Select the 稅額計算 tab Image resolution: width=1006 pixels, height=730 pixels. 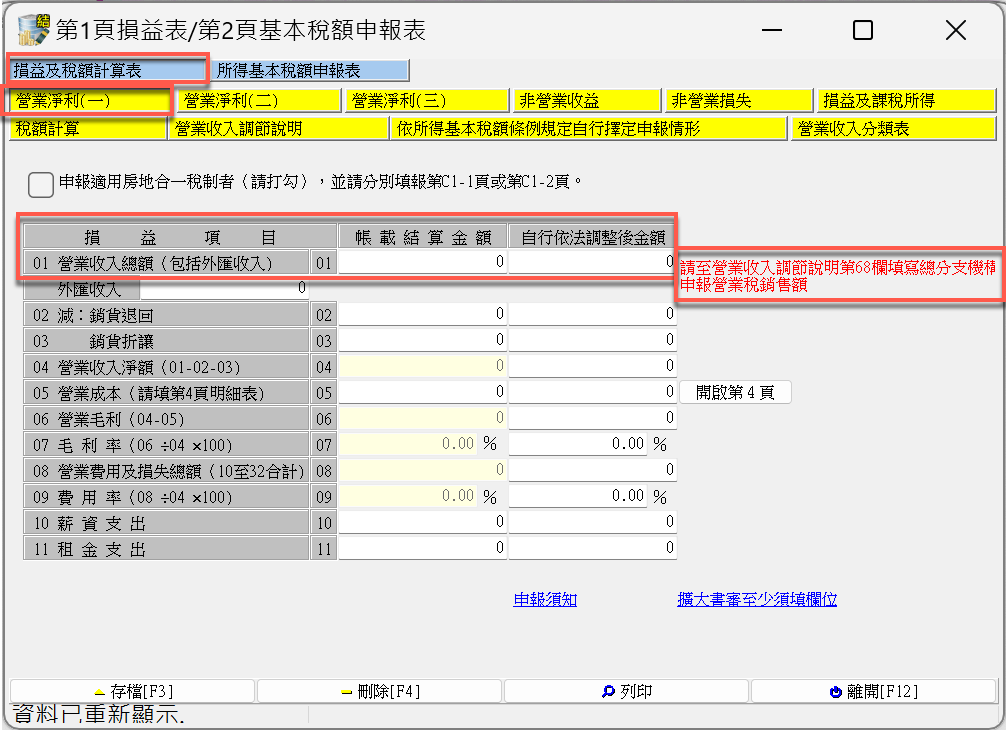pyautogui.click(x=88, y=128)
